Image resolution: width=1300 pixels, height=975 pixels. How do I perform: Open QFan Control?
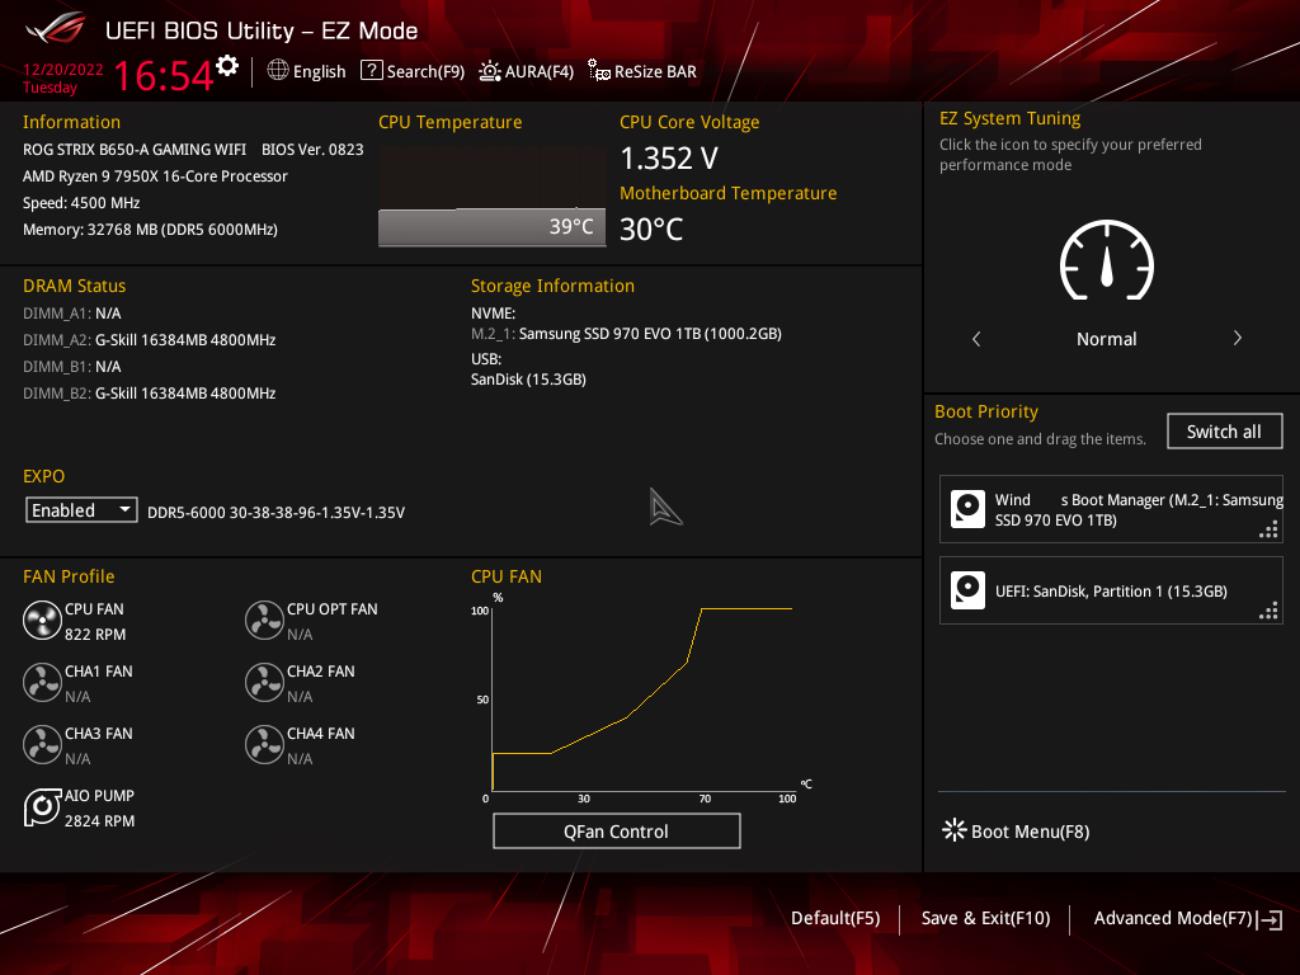tap(616, 831)
